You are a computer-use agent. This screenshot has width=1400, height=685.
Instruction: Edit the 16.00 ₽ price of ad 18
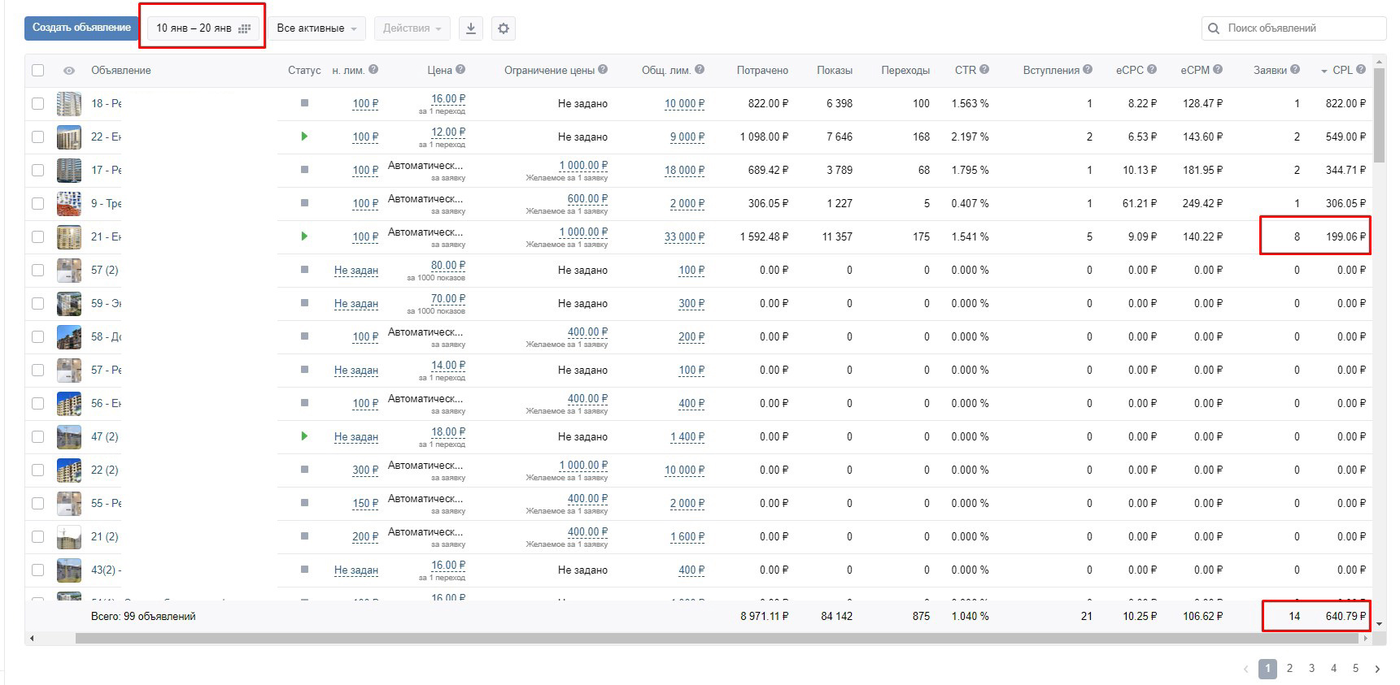(449, 98)
